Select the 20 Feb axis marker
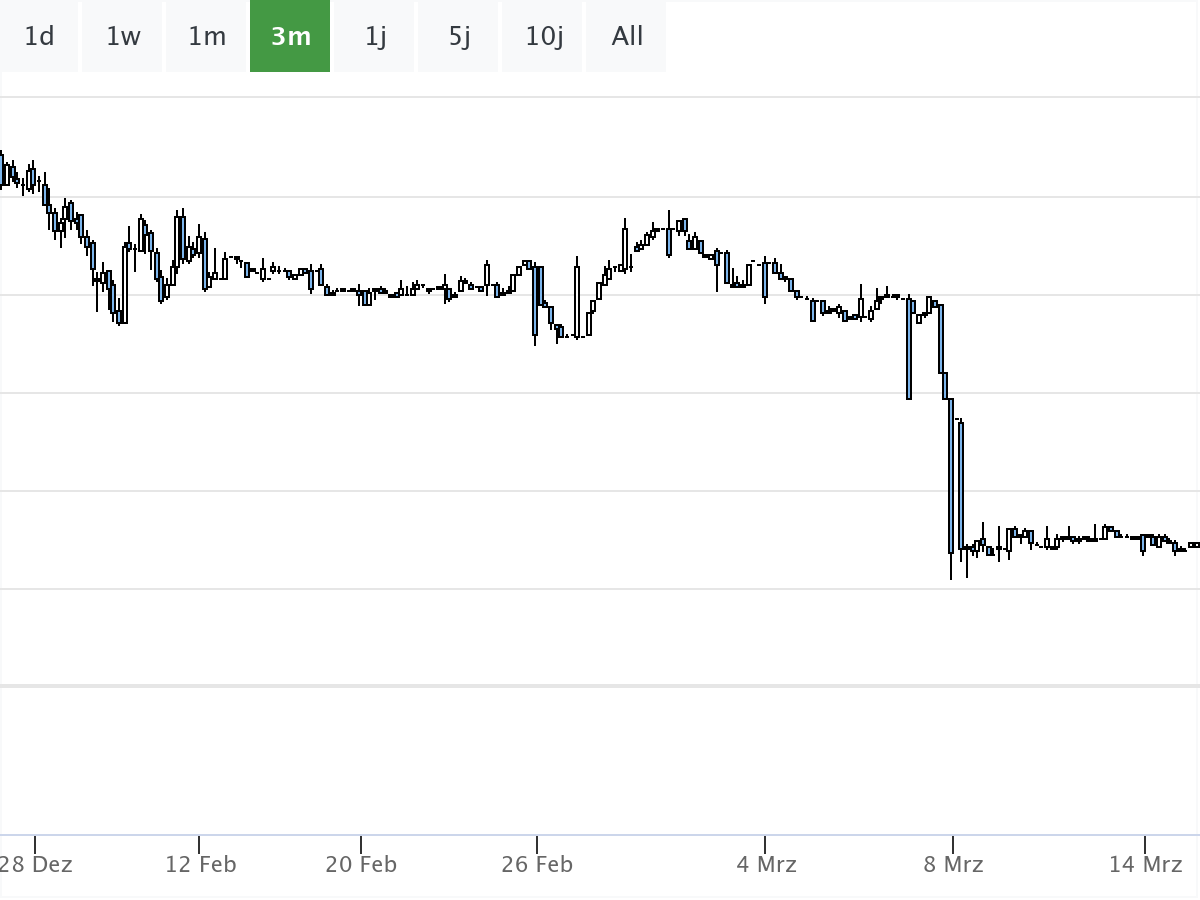This screenshot has height=900, width=1200. click(x=361, y=864)
